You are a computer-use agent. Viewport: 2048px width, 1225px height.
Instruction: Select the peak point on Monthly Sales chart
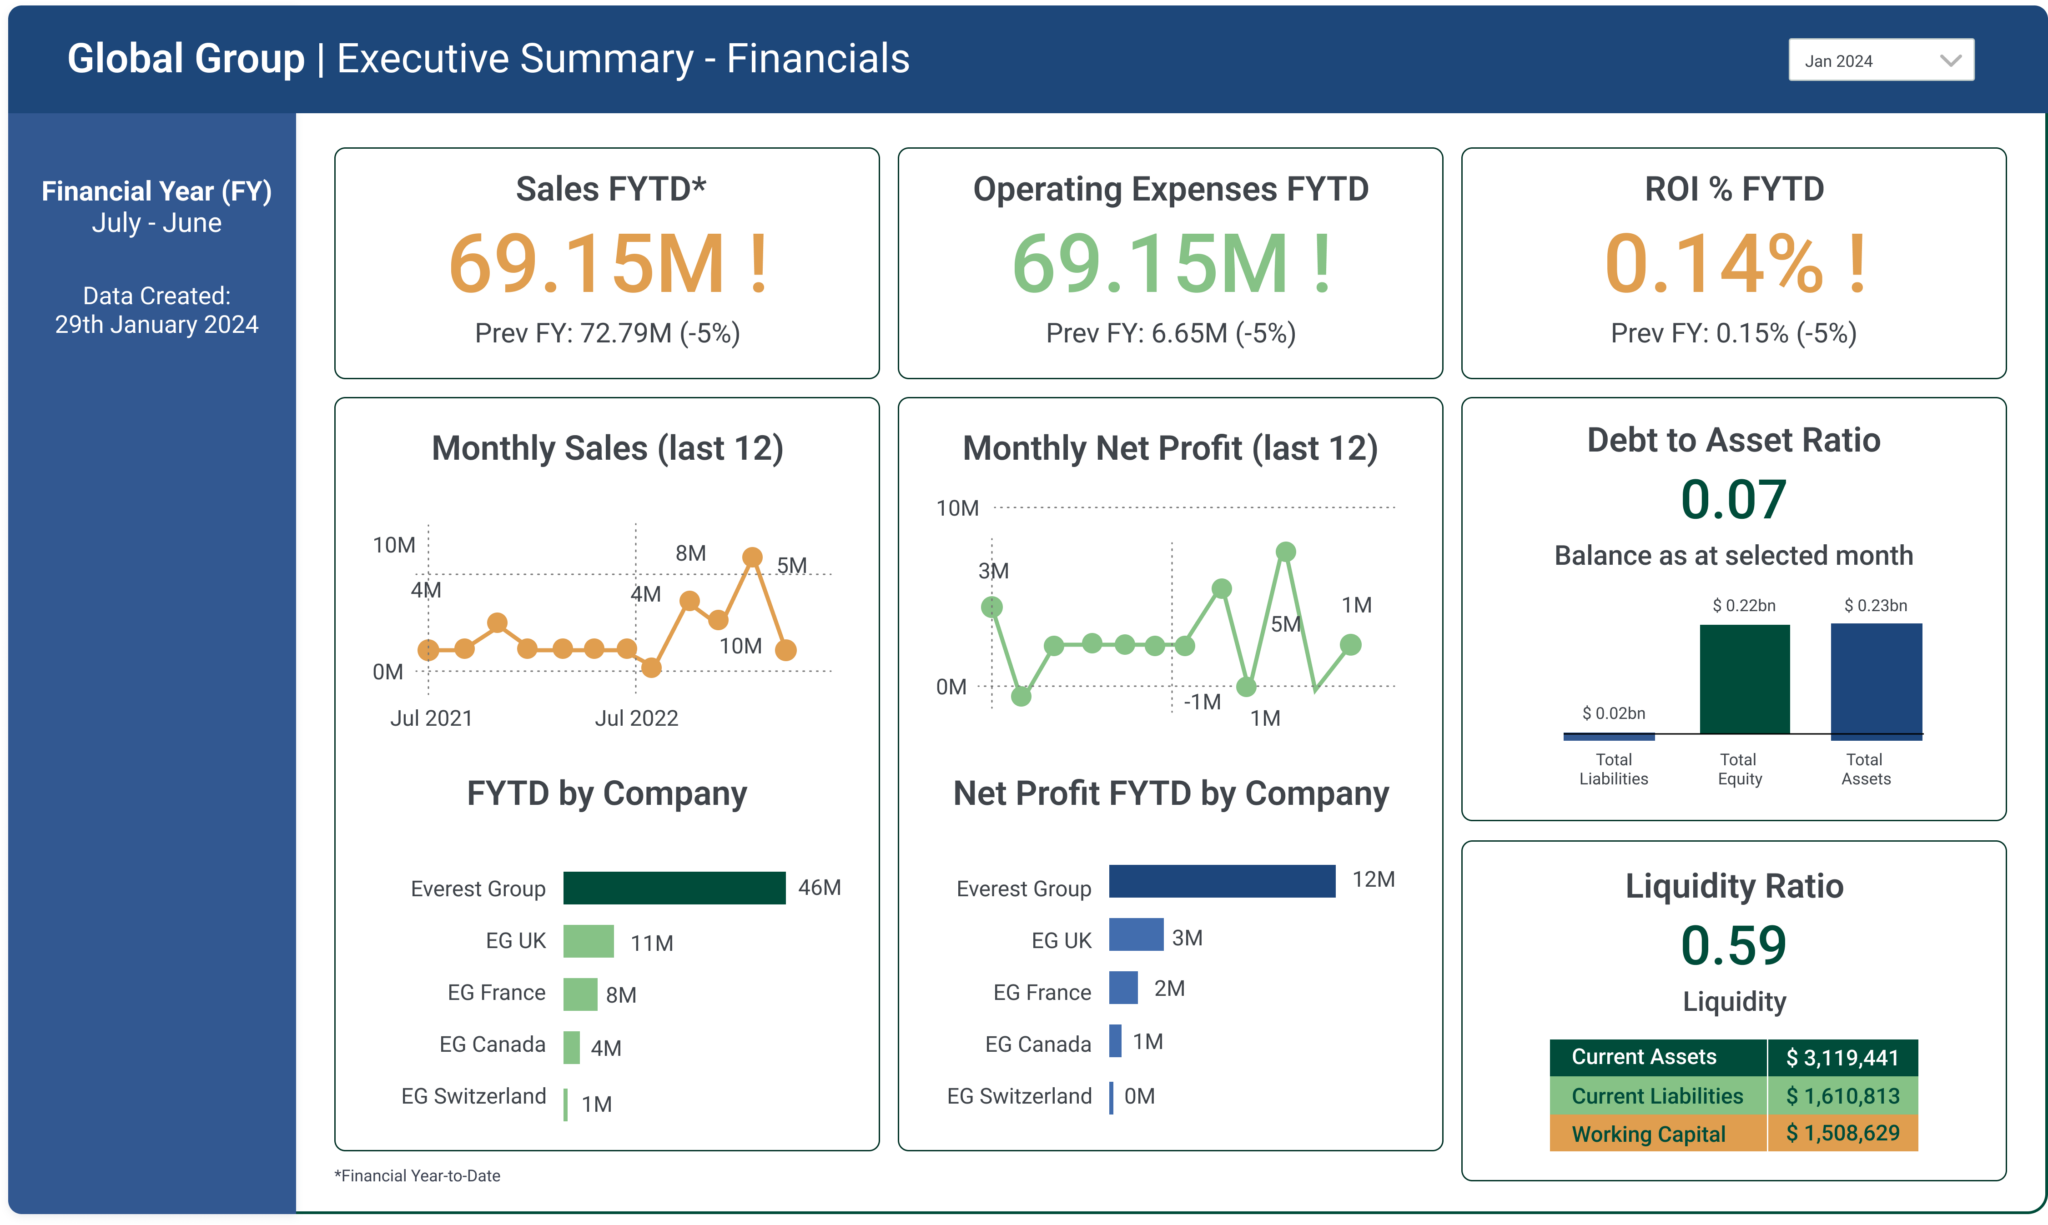753,556
